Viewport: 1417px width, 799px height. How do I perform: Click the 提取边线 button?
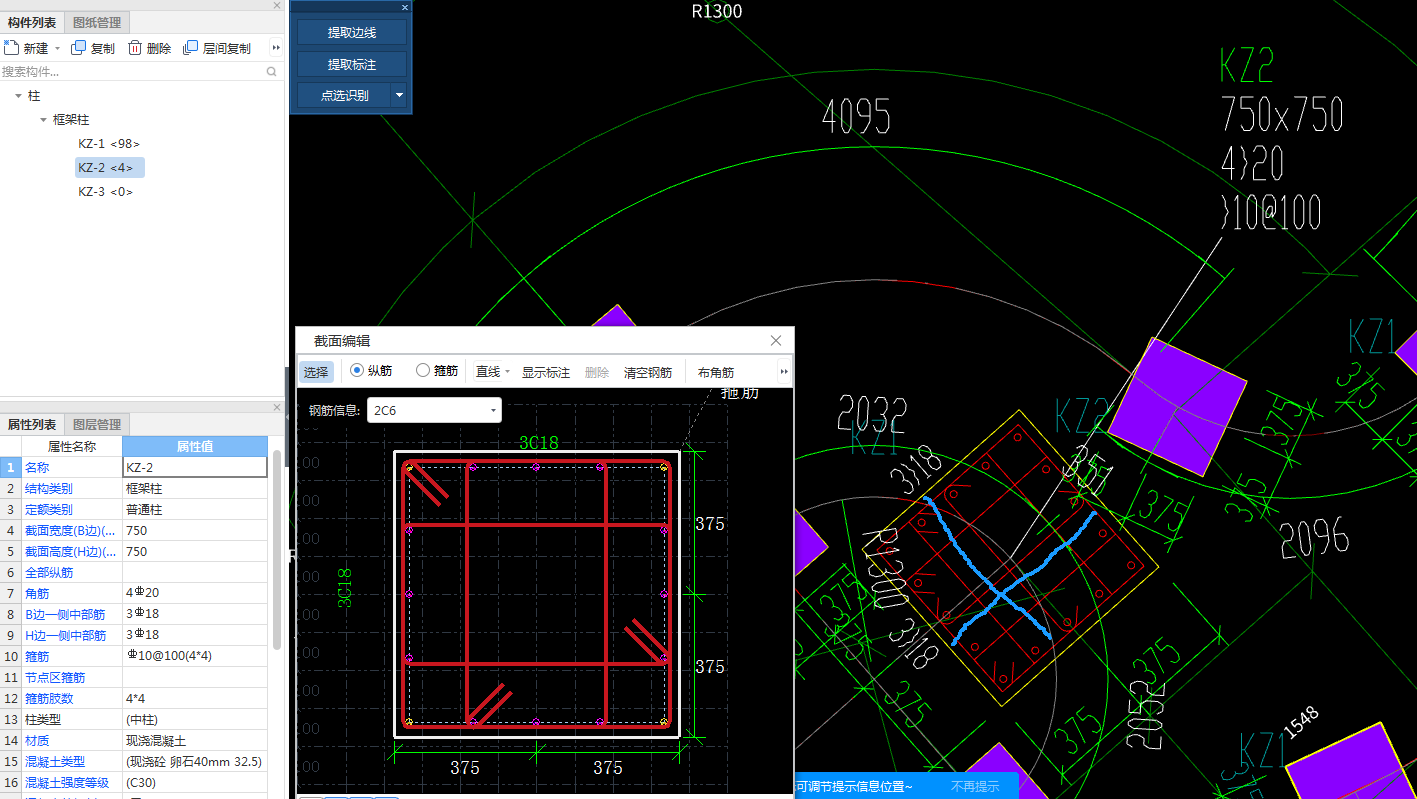pos(352,32)
